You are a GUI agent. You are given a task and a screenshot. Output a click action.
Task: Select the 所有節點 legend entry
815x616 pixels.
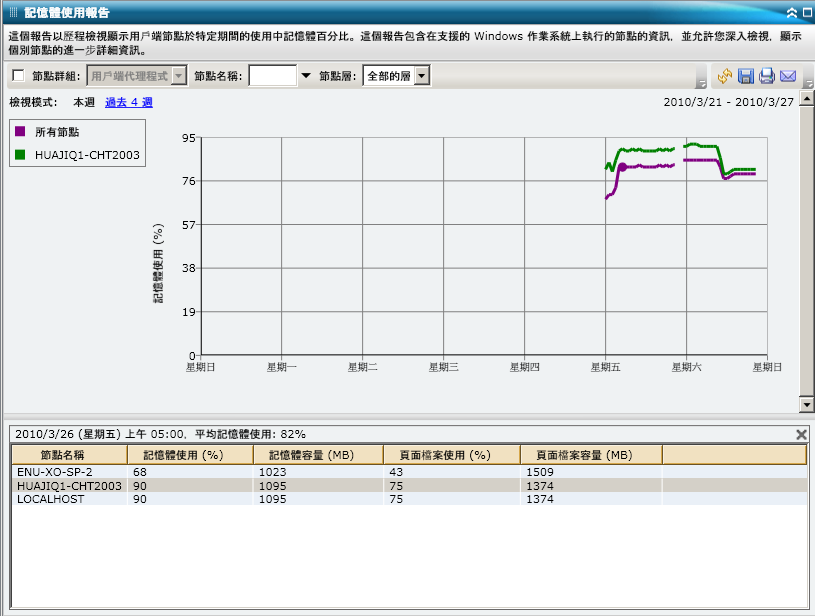[x=60, y=134]
